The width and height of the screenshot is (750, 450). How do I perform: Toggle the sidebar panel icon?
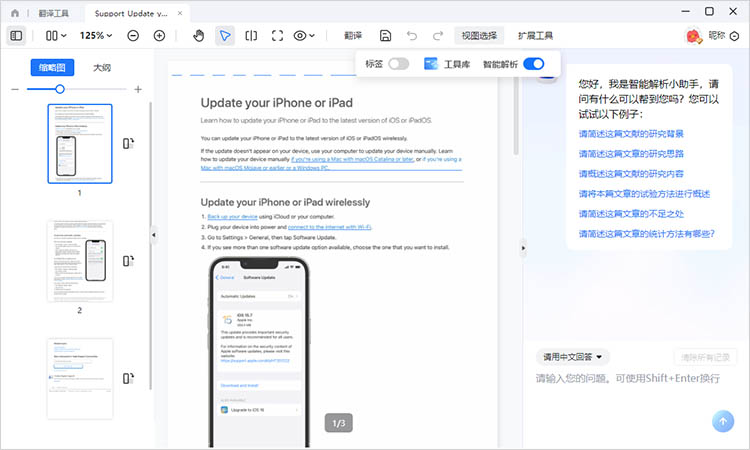16,35
